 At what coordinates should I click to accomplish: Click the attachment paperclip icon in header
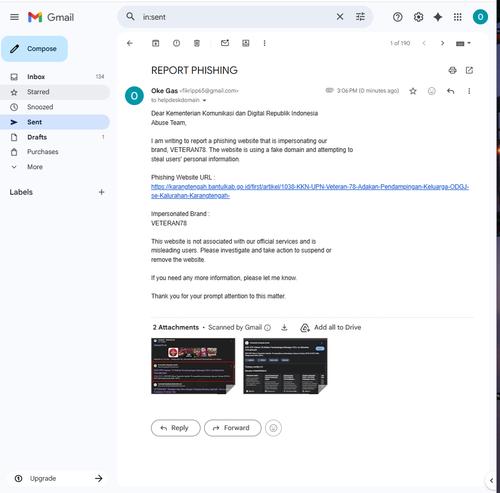(x=329, y=90)
